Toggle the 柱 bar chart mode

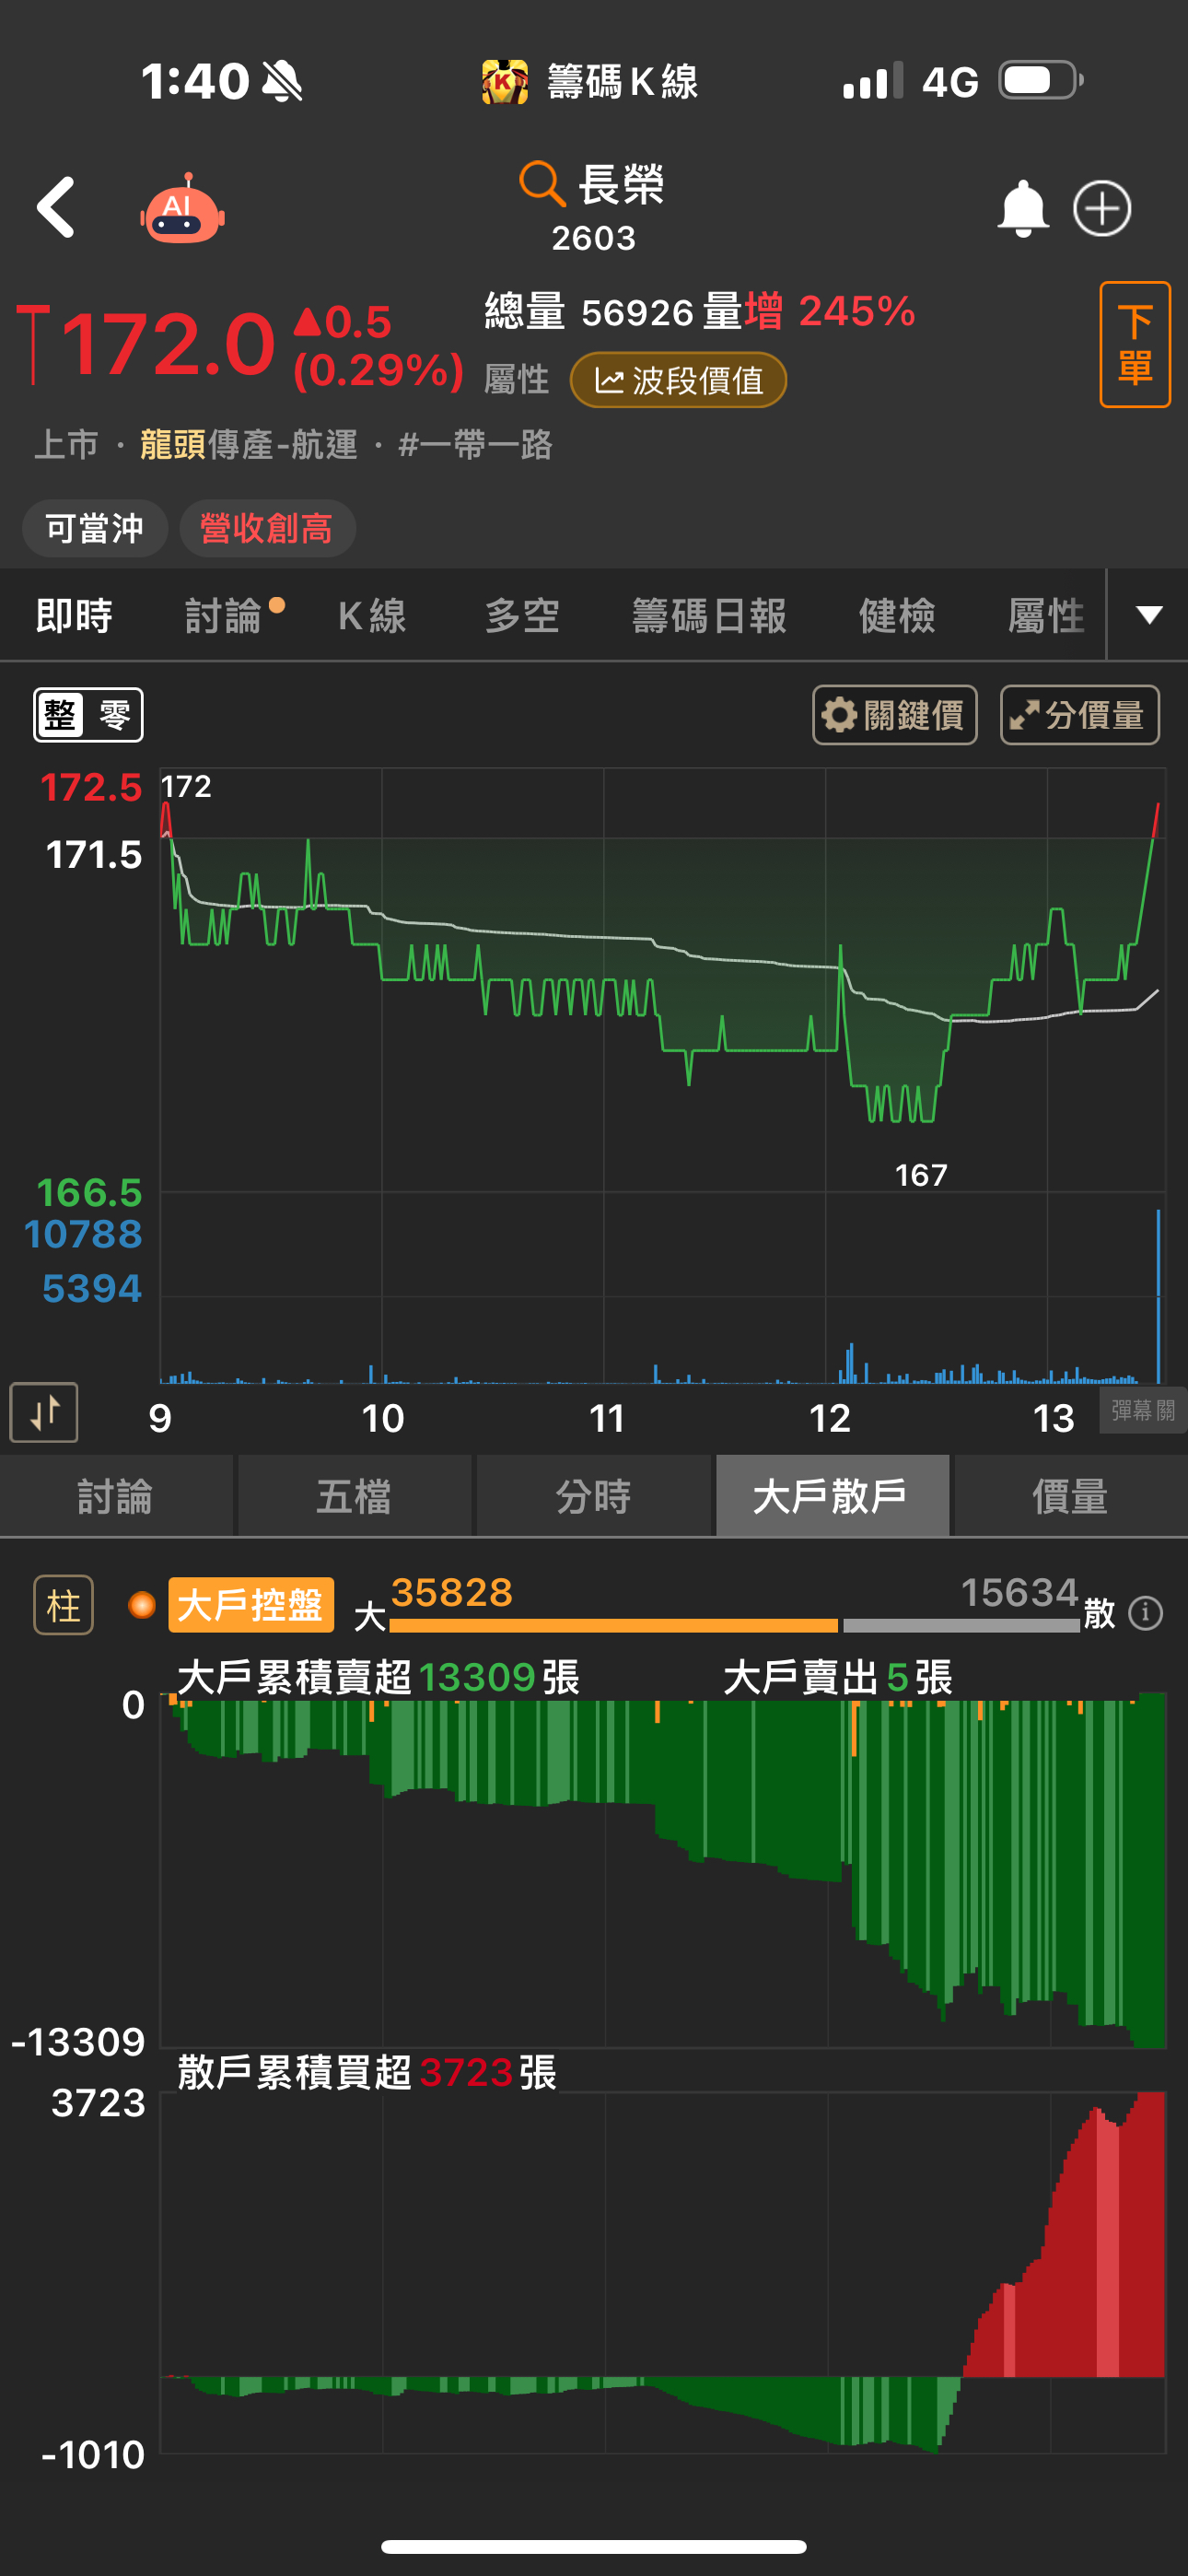click(64, 1605)
